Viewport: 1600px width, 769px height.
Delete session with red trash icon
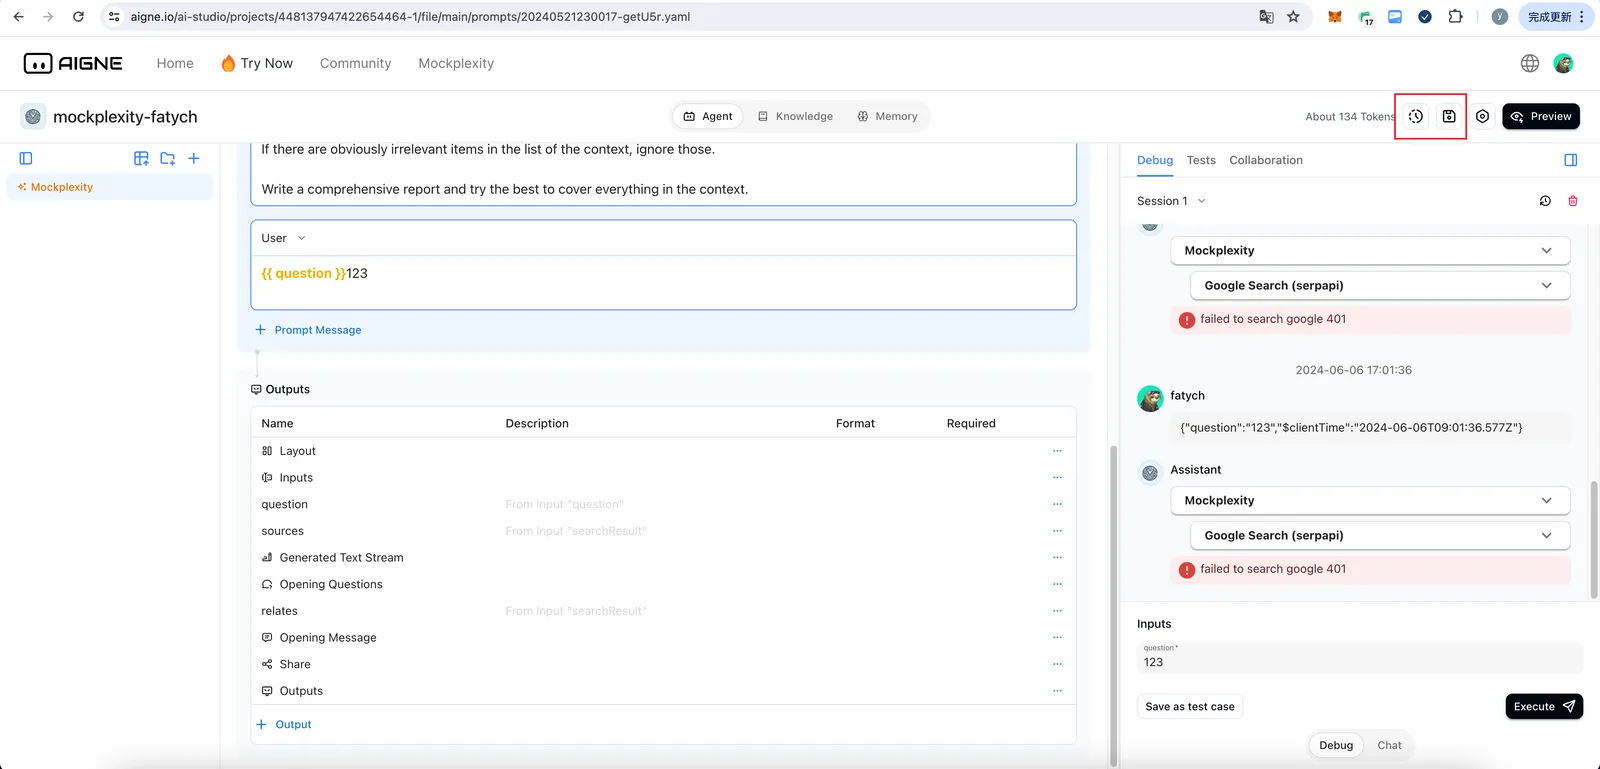1573,201
